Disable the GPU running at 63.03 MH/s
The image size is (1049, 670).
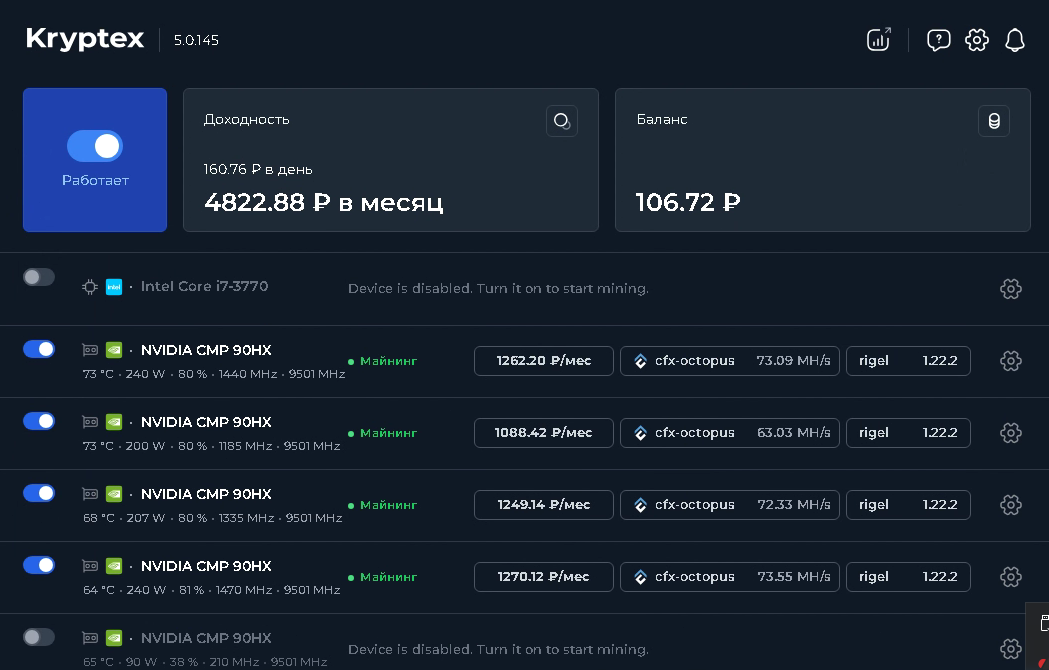click(39, 421)
